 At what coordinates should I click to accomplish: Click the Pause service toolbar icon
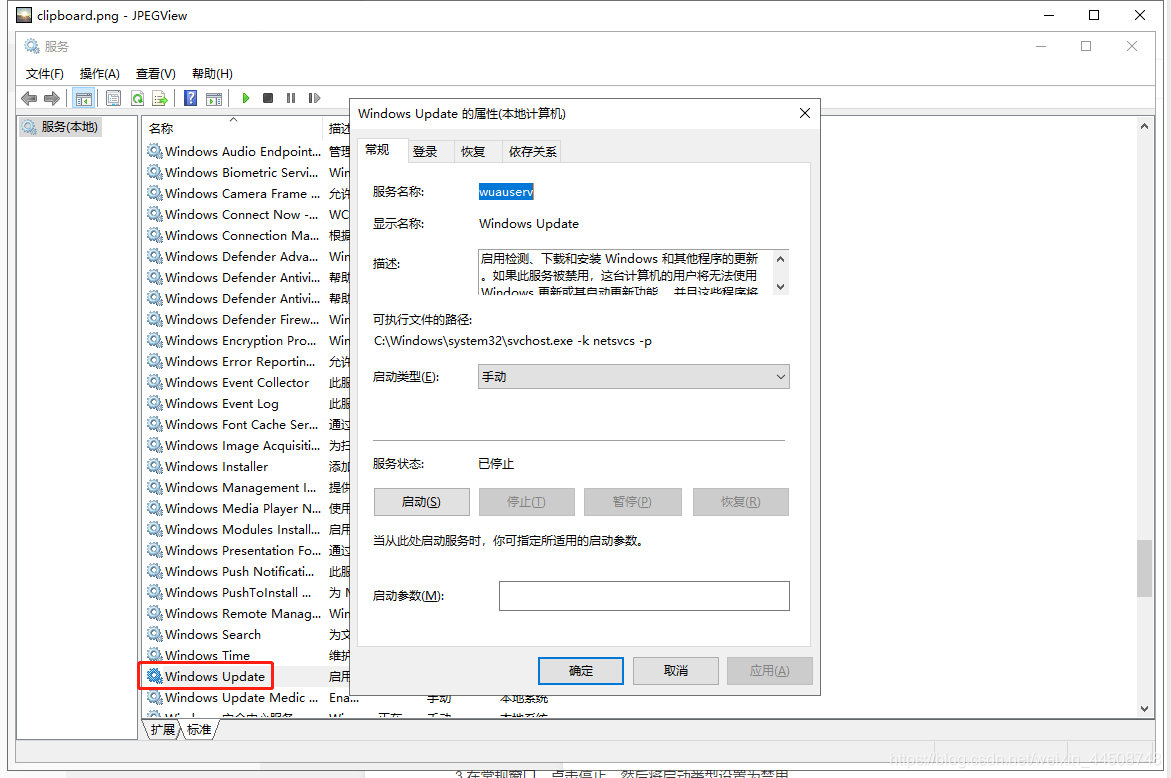point(291,98)
